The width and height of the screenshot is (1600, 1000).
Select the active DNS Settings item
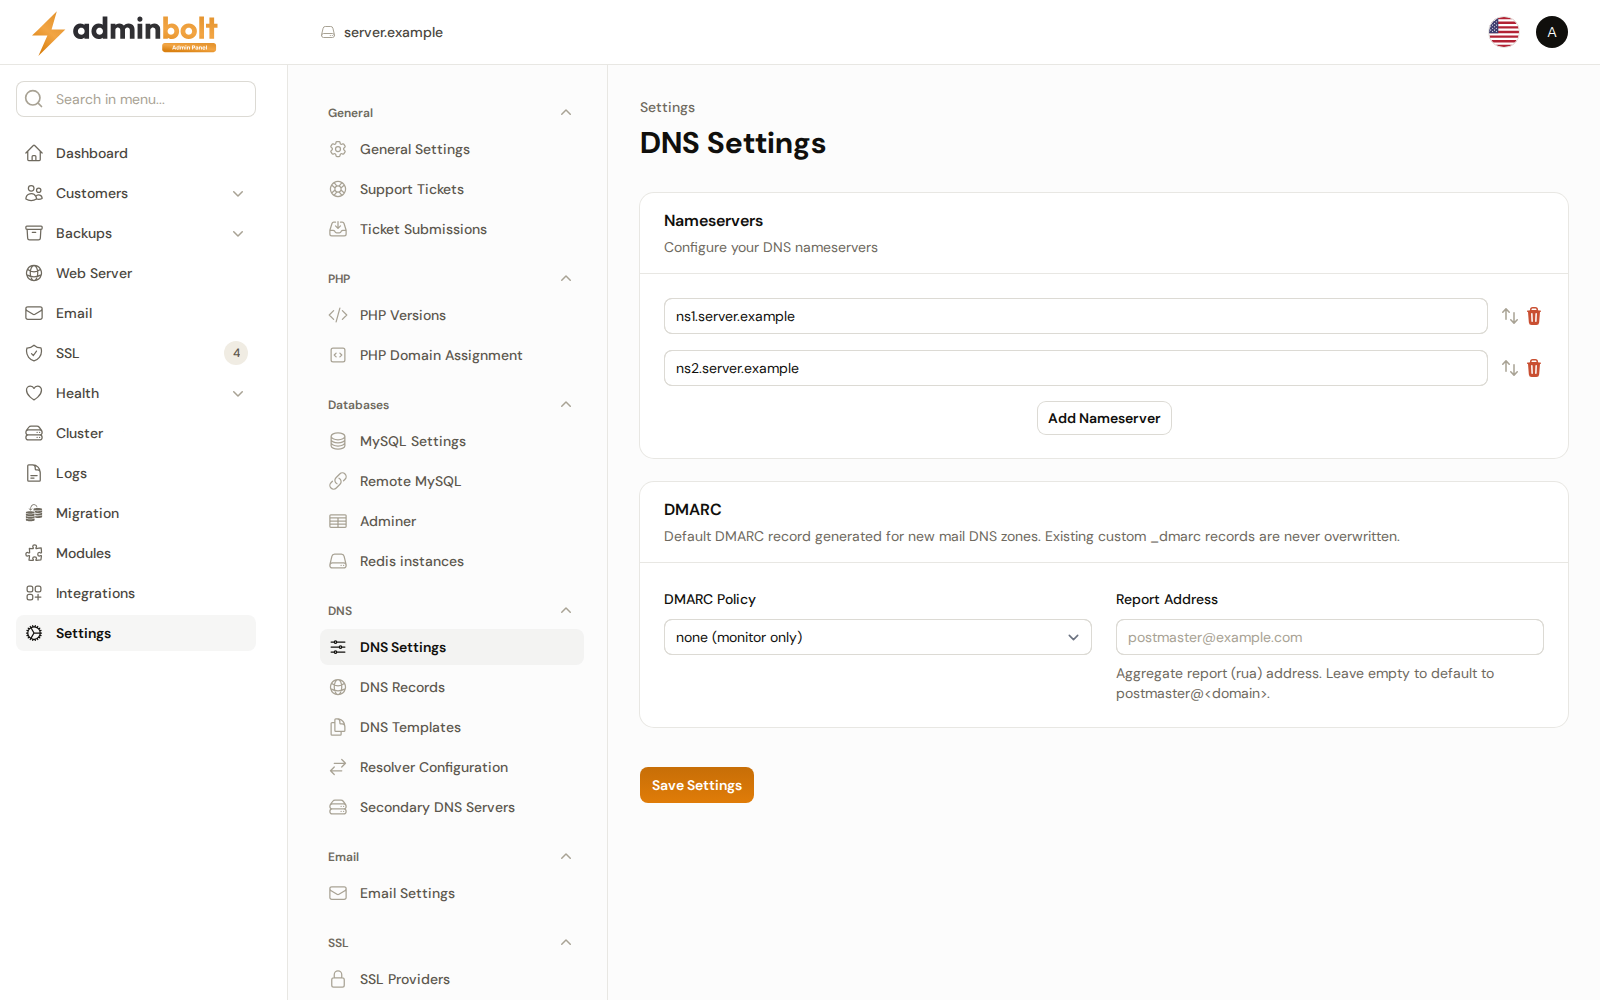(452, 647)
